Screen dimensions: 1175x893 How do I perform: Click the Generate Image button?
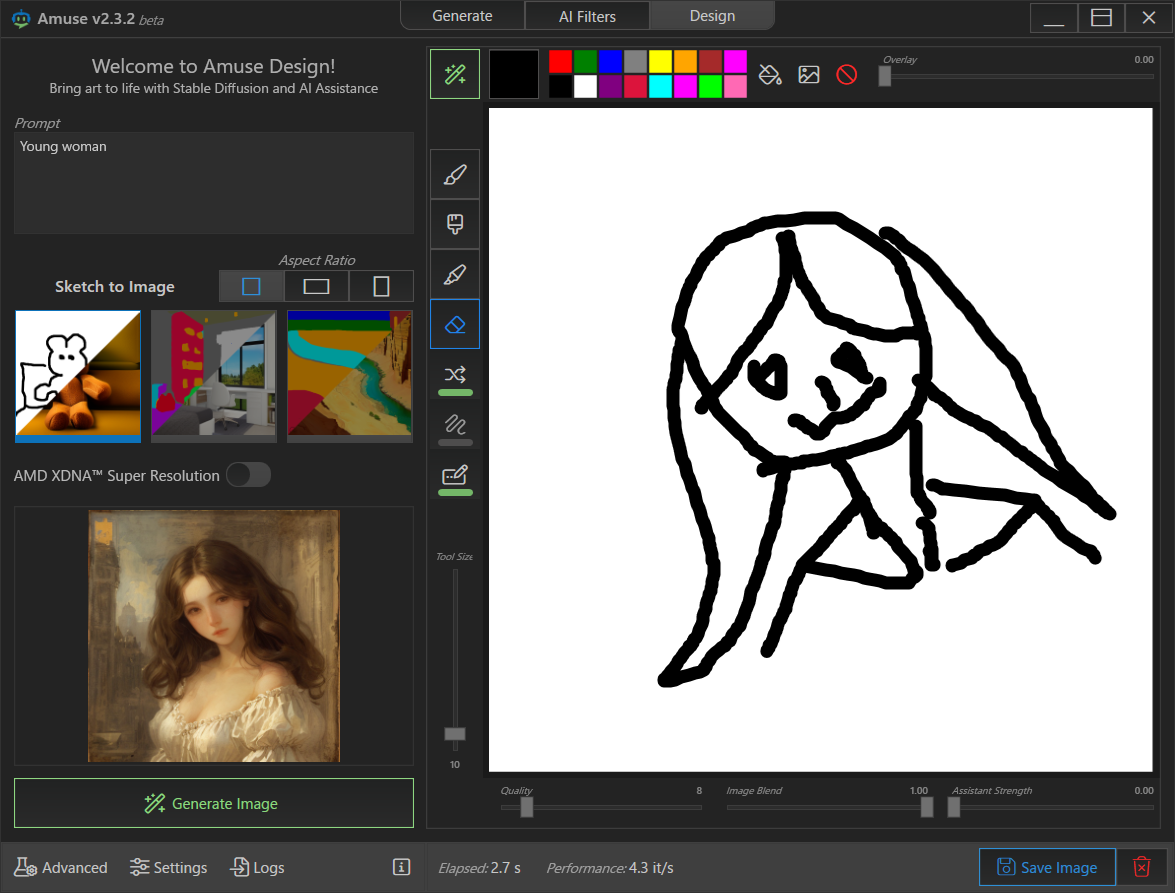coord(214,803)
